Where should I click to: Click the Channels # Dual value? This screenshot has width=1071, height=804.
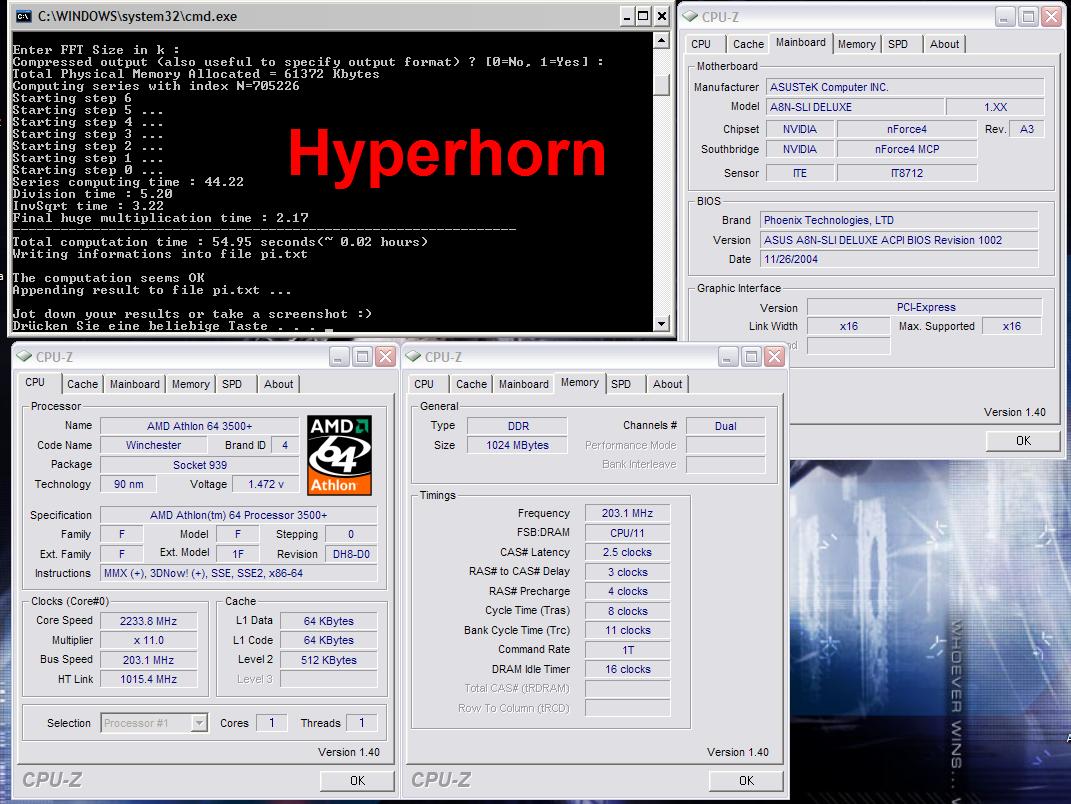(x=725, y=426)
